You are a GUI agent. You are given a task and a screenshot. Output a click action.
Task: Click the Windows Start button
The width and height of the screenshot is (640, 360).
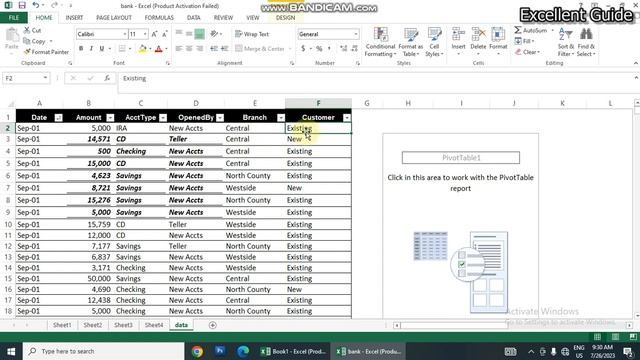(11, 351)
